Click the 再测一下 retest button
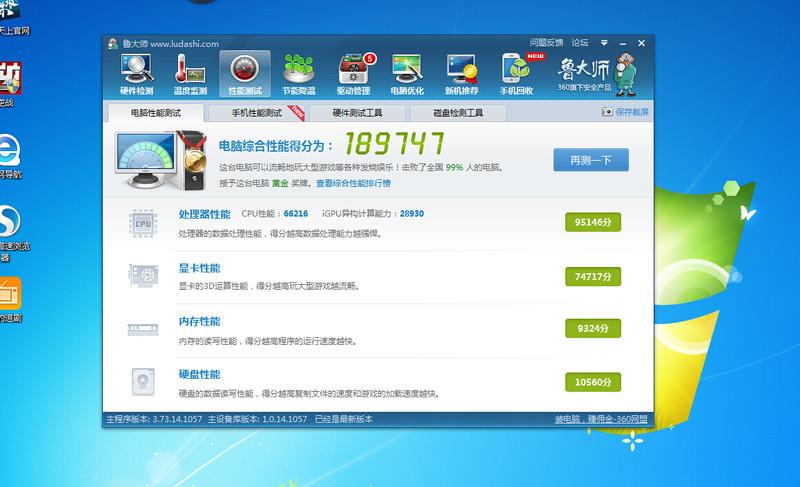The height and width of the screenshot is (487, 800). click(x=591, y=160)
